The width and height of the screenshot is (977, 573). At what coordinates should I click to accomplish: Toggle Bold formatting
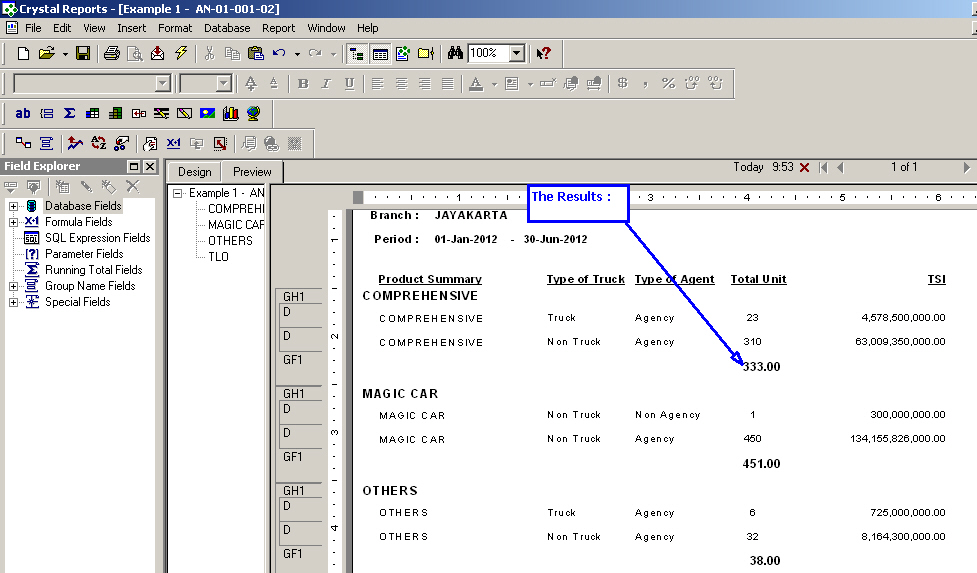[303, 83]
